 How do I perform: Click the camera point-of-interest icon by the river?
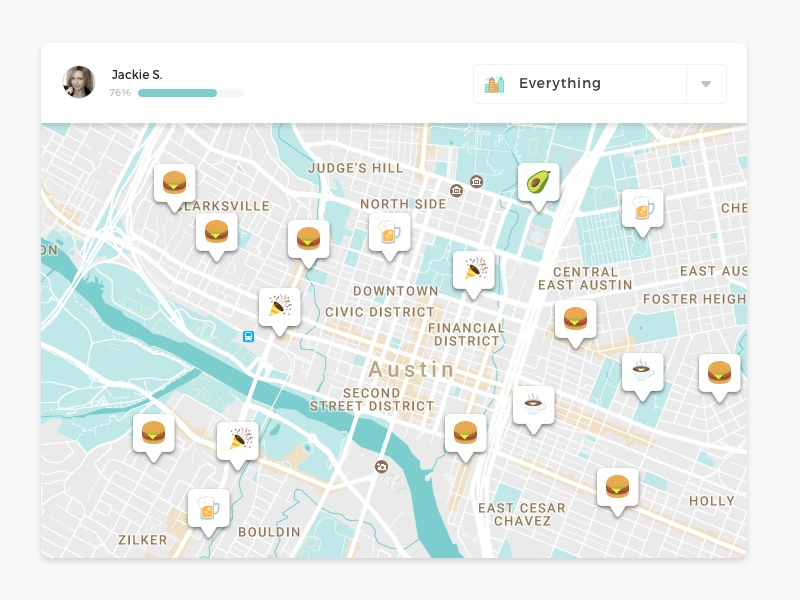point(381,466)
